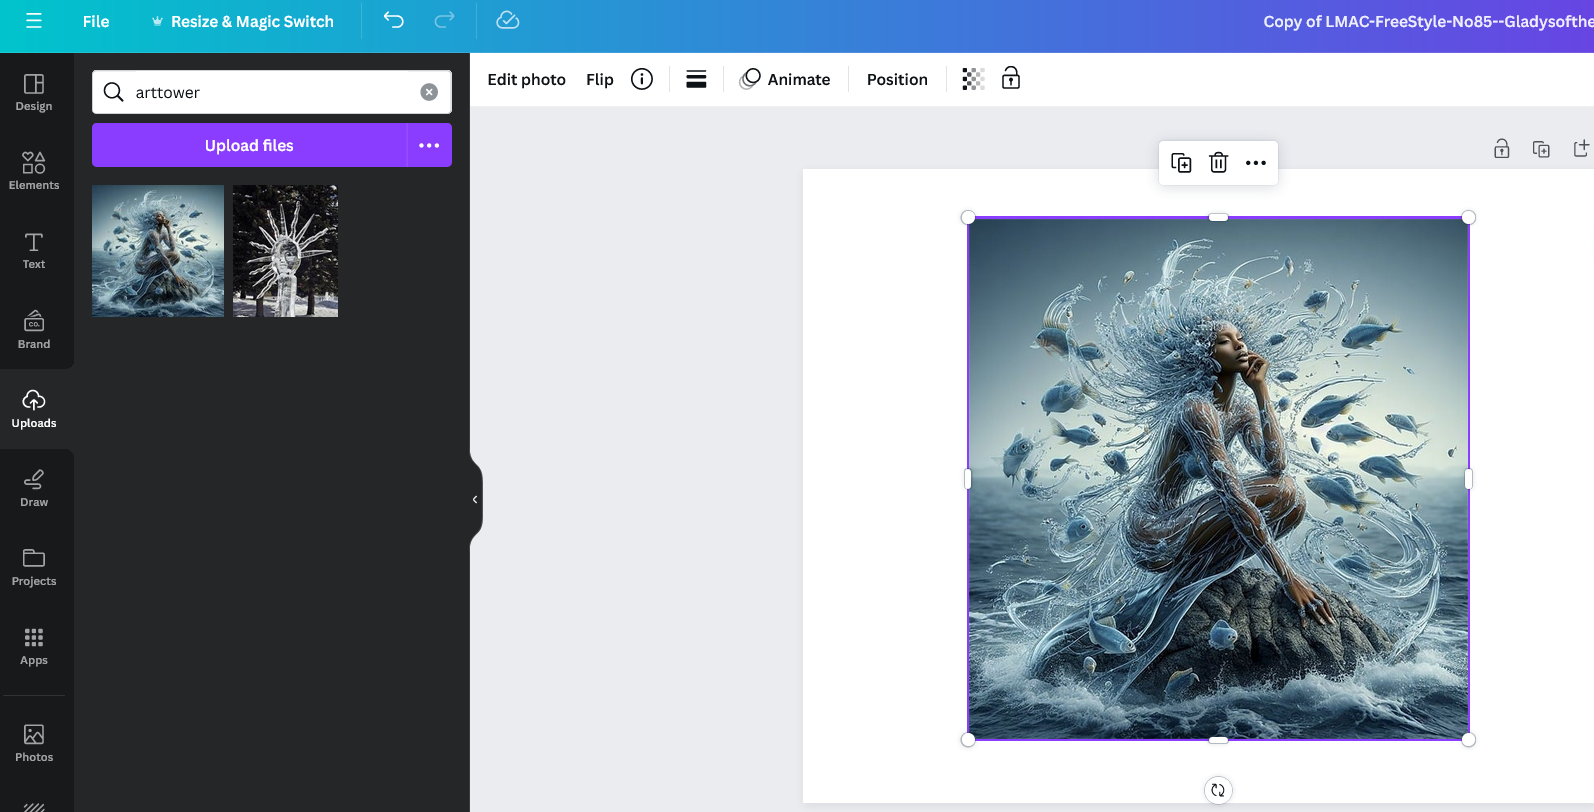Click the Animate button

[x=785, y=79]
